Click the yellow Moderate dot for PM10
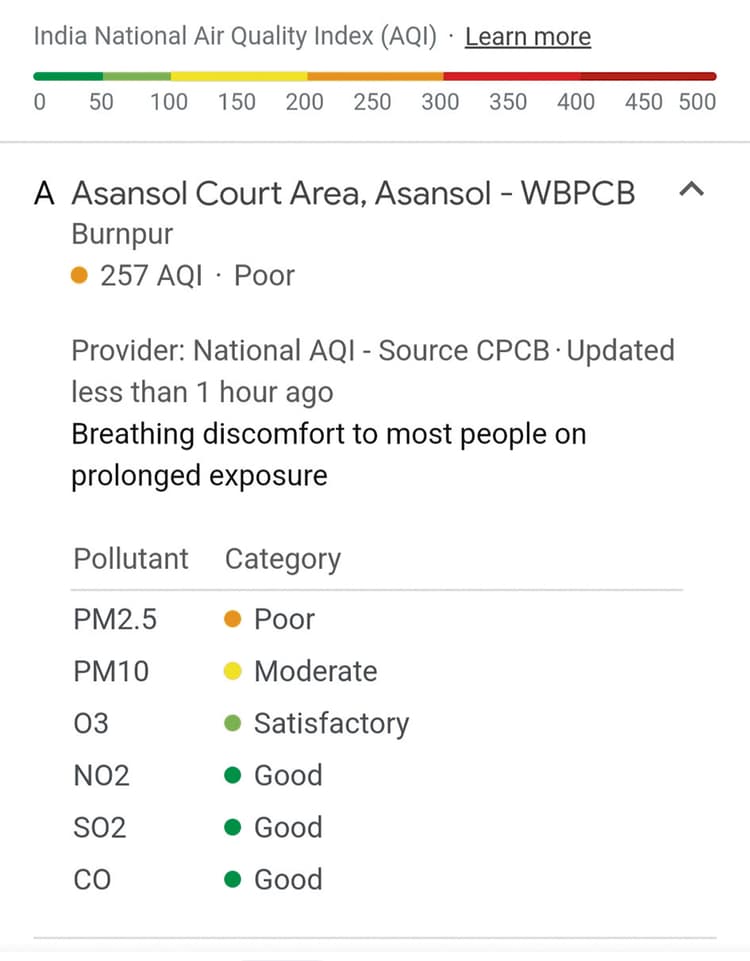Viewport: 750px width, 961px height. [233, 671]
